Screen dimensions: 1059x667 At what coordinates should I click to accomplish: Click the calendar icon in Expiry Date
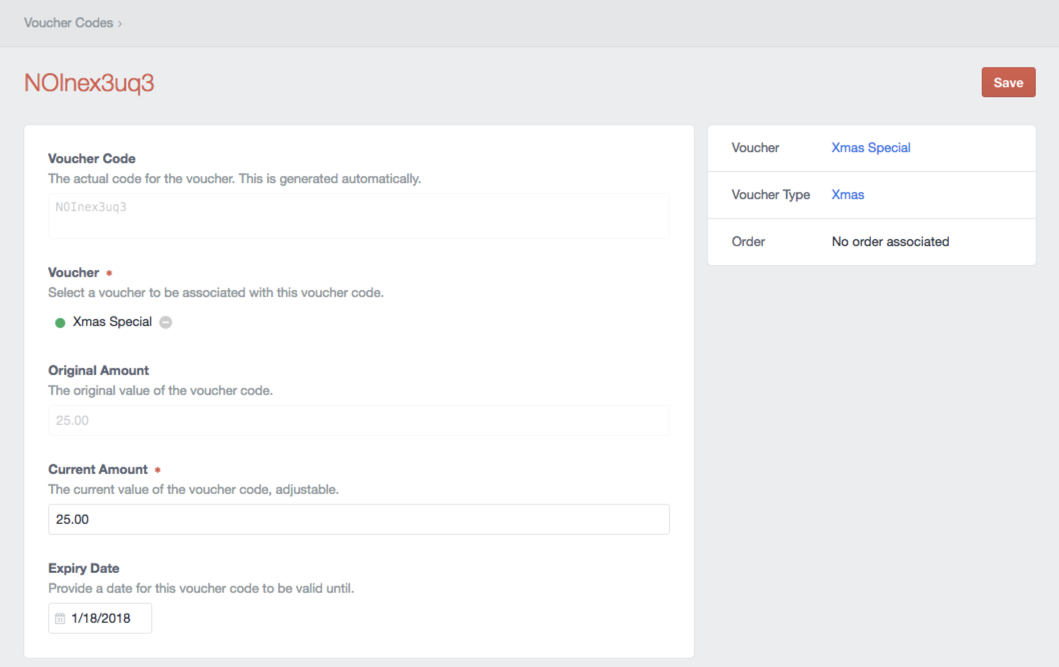(60, 619)
